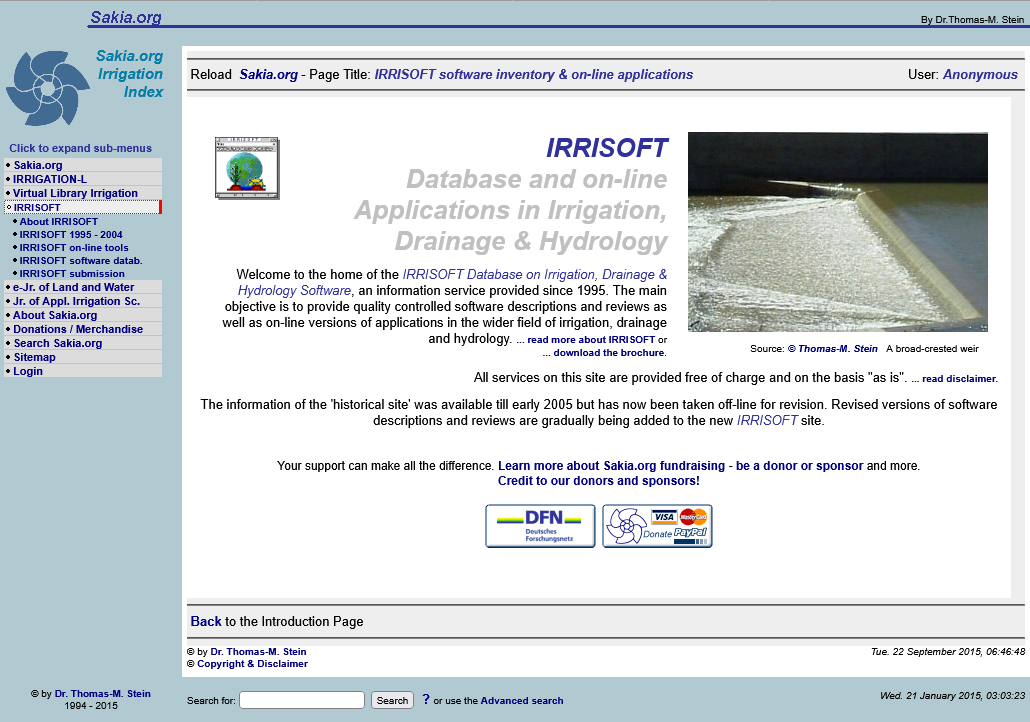
Task: Click 'Click to expand sub-menus' text
Action: coord(80,148)
